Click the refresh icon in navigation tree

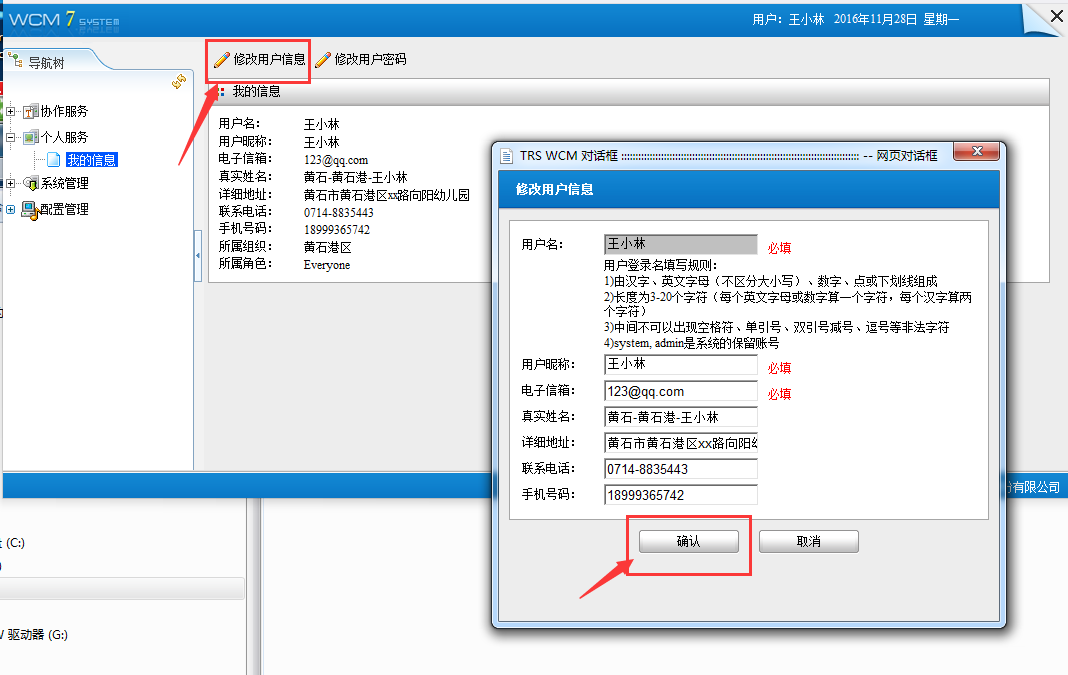pos(179,82)
